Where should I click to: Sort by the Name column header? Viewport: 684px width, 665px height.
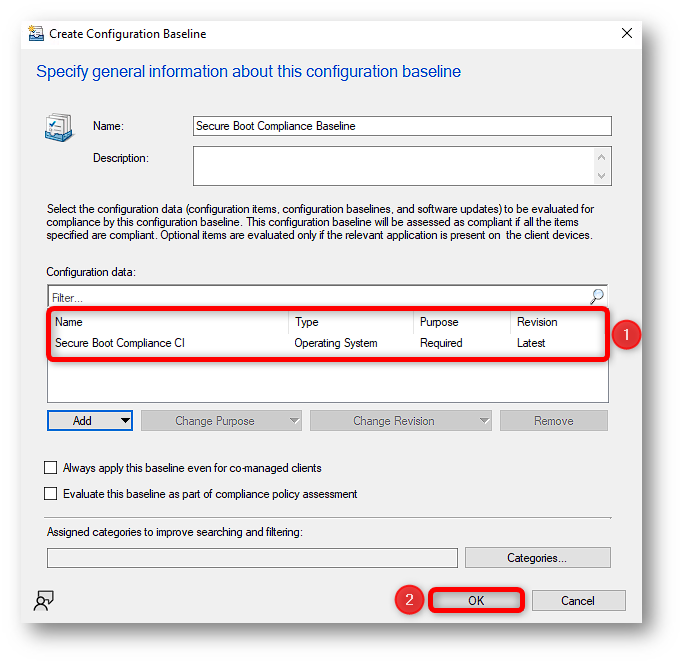point(170,322)
